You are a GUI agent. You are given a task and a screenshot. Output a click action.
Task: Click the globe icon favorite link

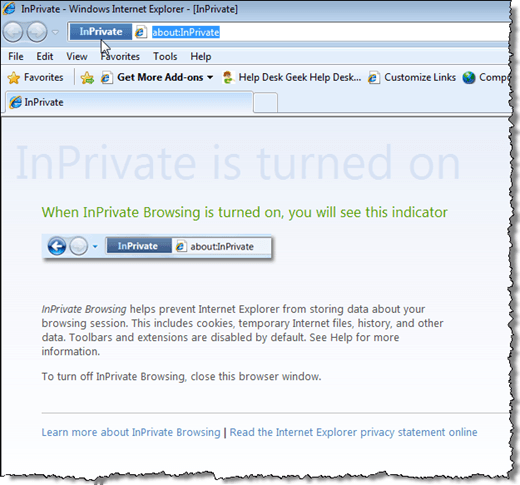[469, 78]
